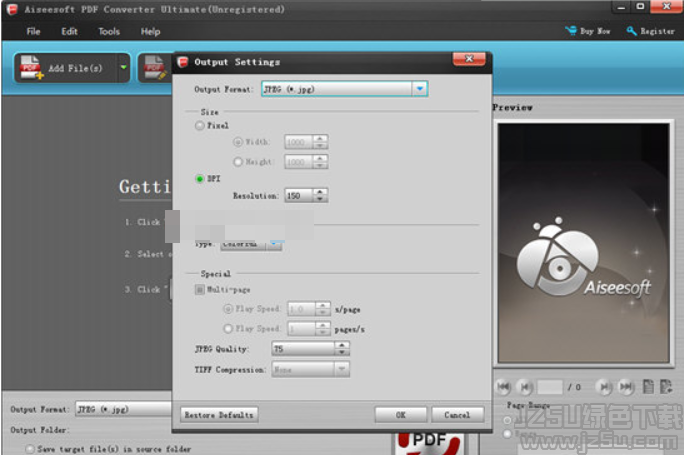Adjust the Resolution stepper arrows
The width and height of the screenshot is (684, 455).
(x=320, y=195)
